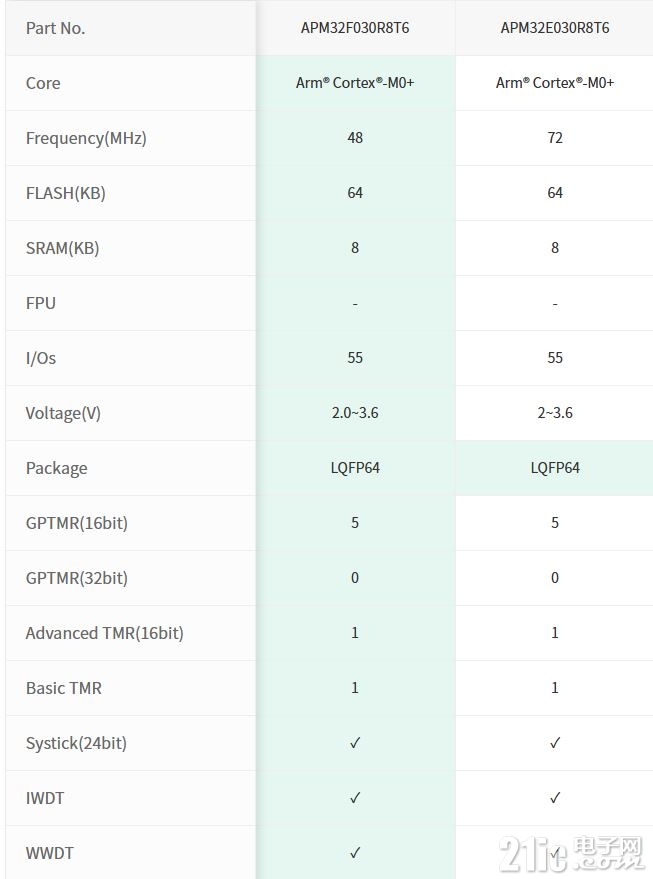Click the Systick checkmark for APM32E030R8T6
653x879 pixels.
coord(554,743)
